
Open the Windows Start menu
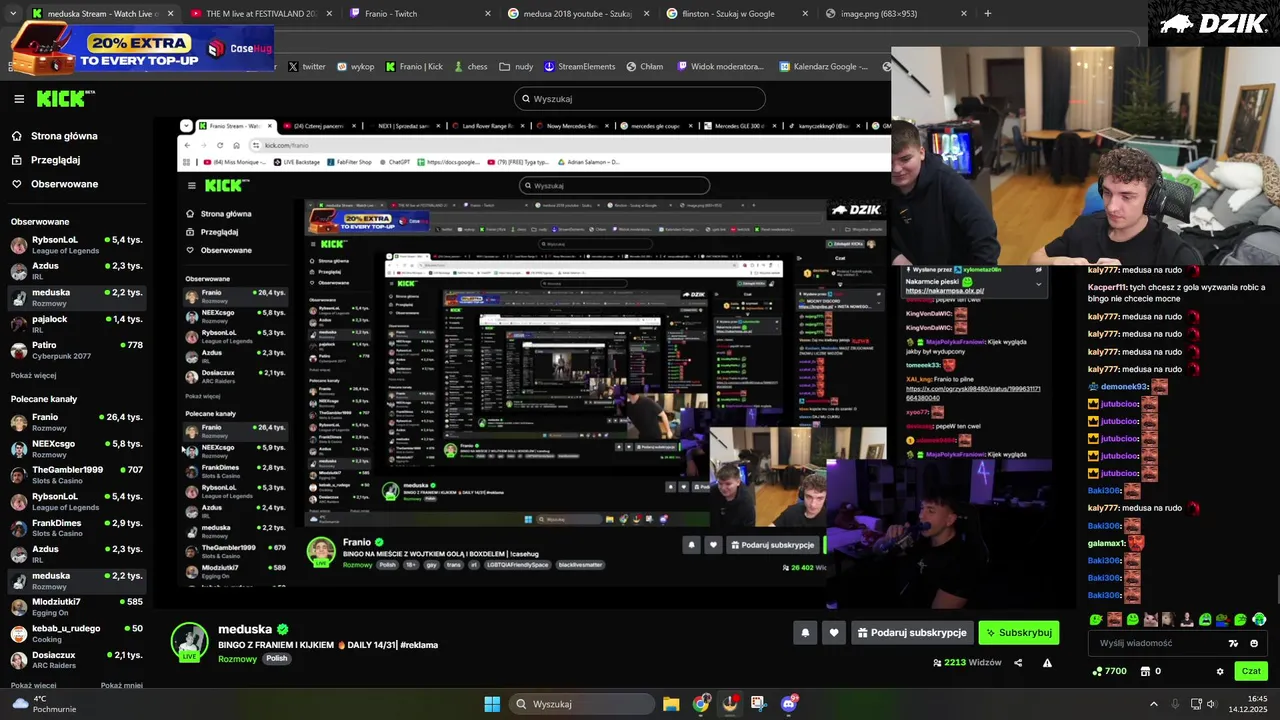click(x=492, y=704)
